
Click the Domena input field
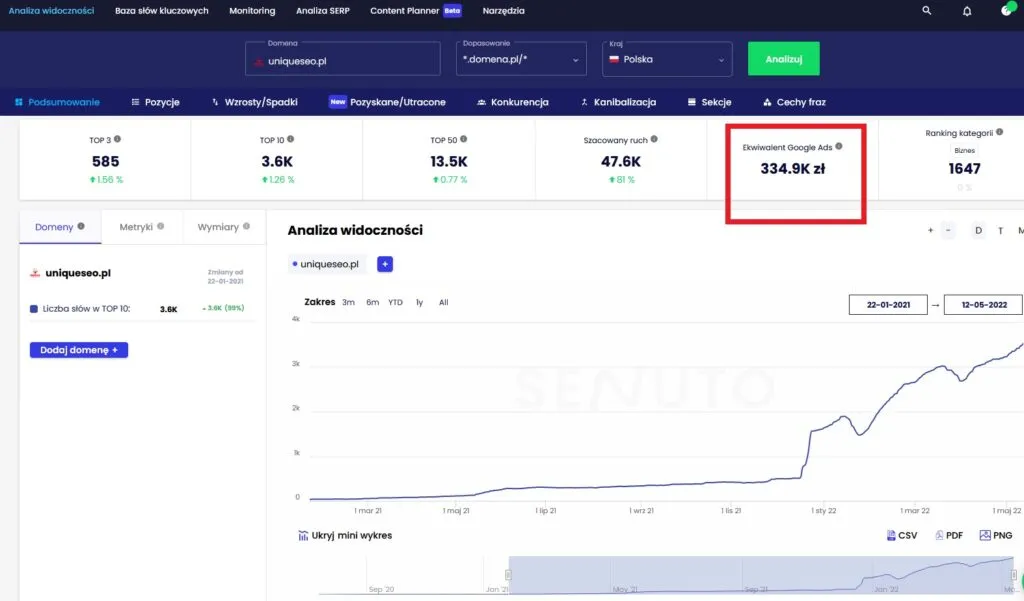coord(343,59)
